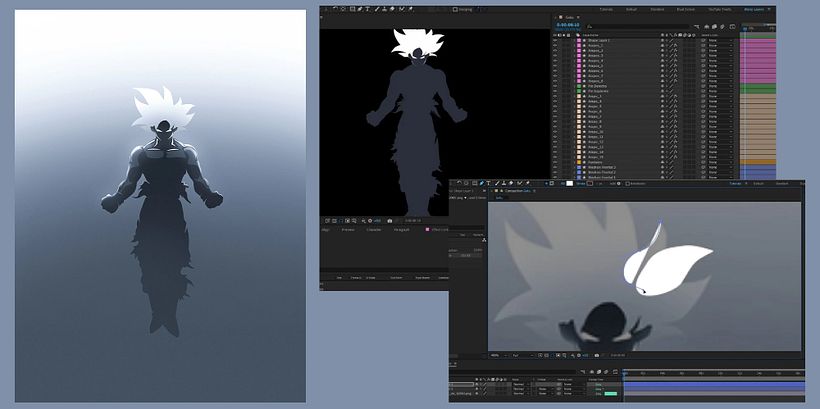This screenshot has height=409, width=820.
Task: Select the Brush tool in top toolbar
Action: (x=376, y=9)
